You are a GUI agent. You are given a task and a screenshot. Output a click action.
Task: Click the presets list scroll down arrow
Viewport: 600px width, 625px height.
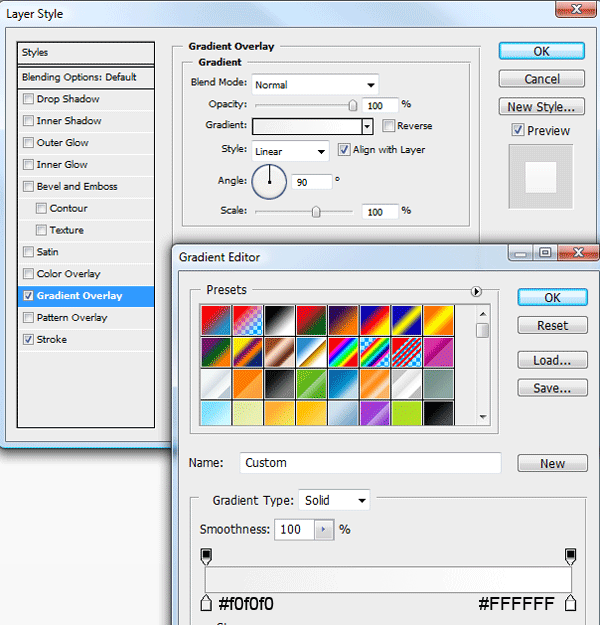click(483, 417)
